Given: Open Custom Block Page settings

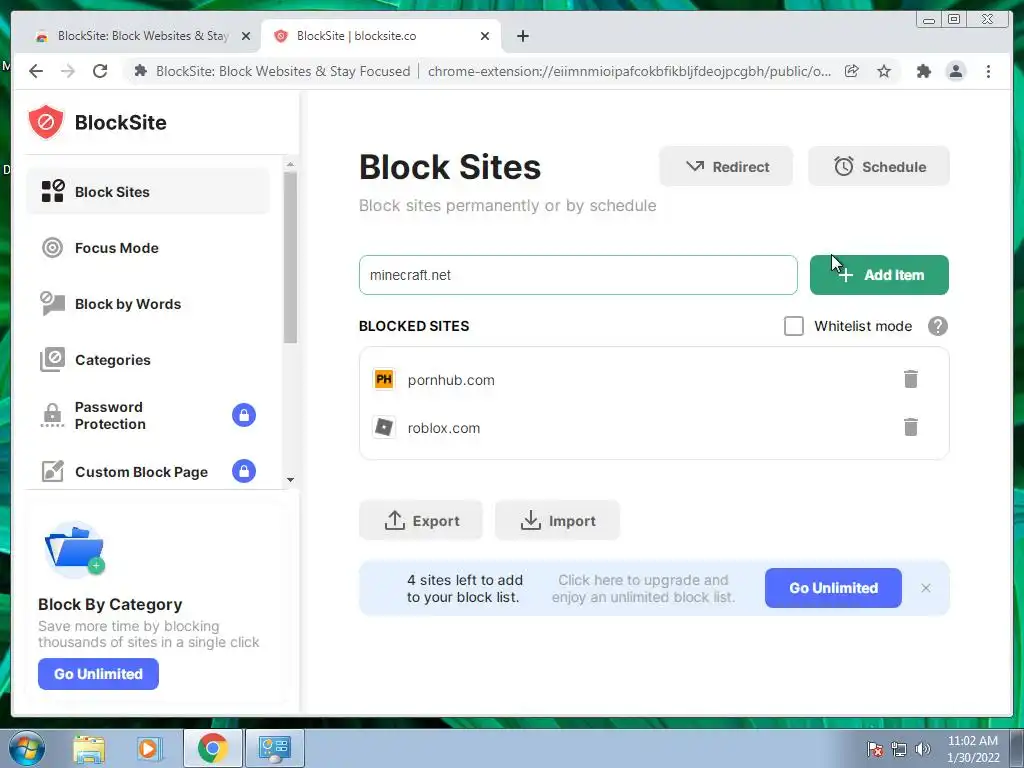Looking at the screenshot, I should 148,472.
